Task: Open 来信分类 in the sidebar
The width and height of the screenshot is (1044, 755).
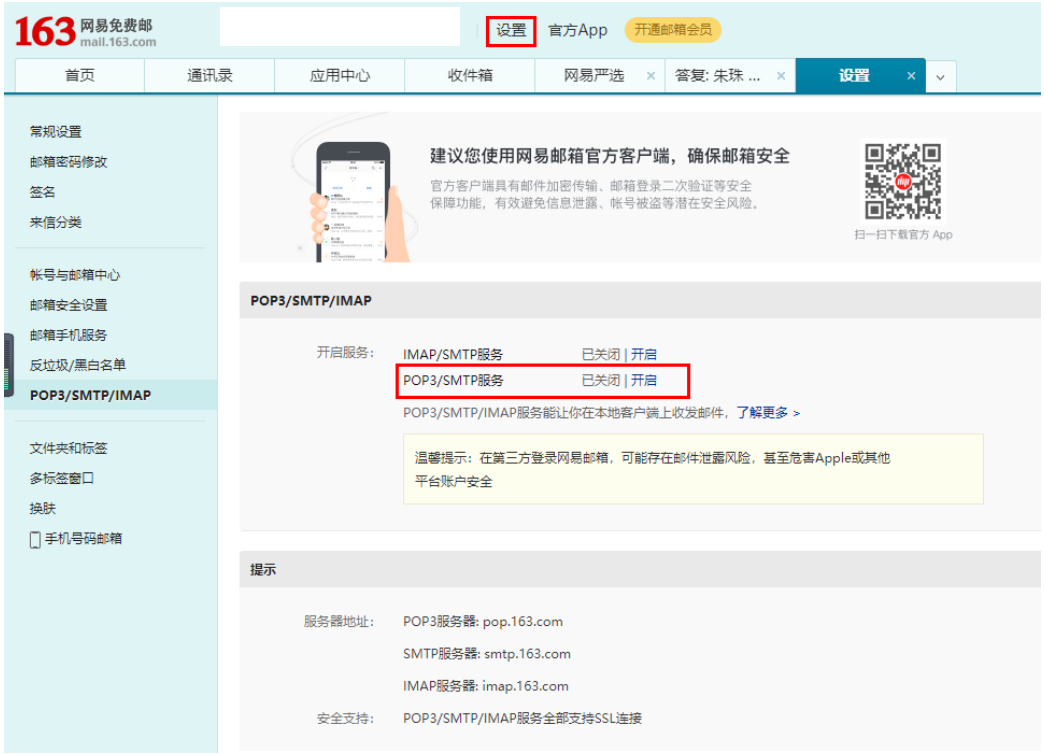Action: [x=56, y=222]
